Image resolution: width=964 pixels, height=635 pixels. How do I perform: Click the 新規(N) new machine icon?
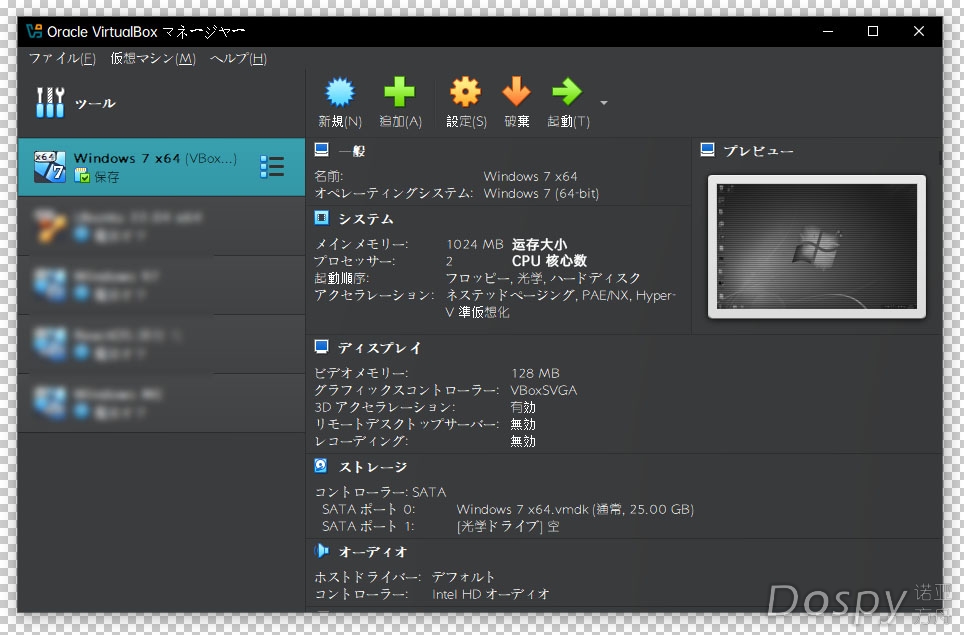[x=340, y=92]
